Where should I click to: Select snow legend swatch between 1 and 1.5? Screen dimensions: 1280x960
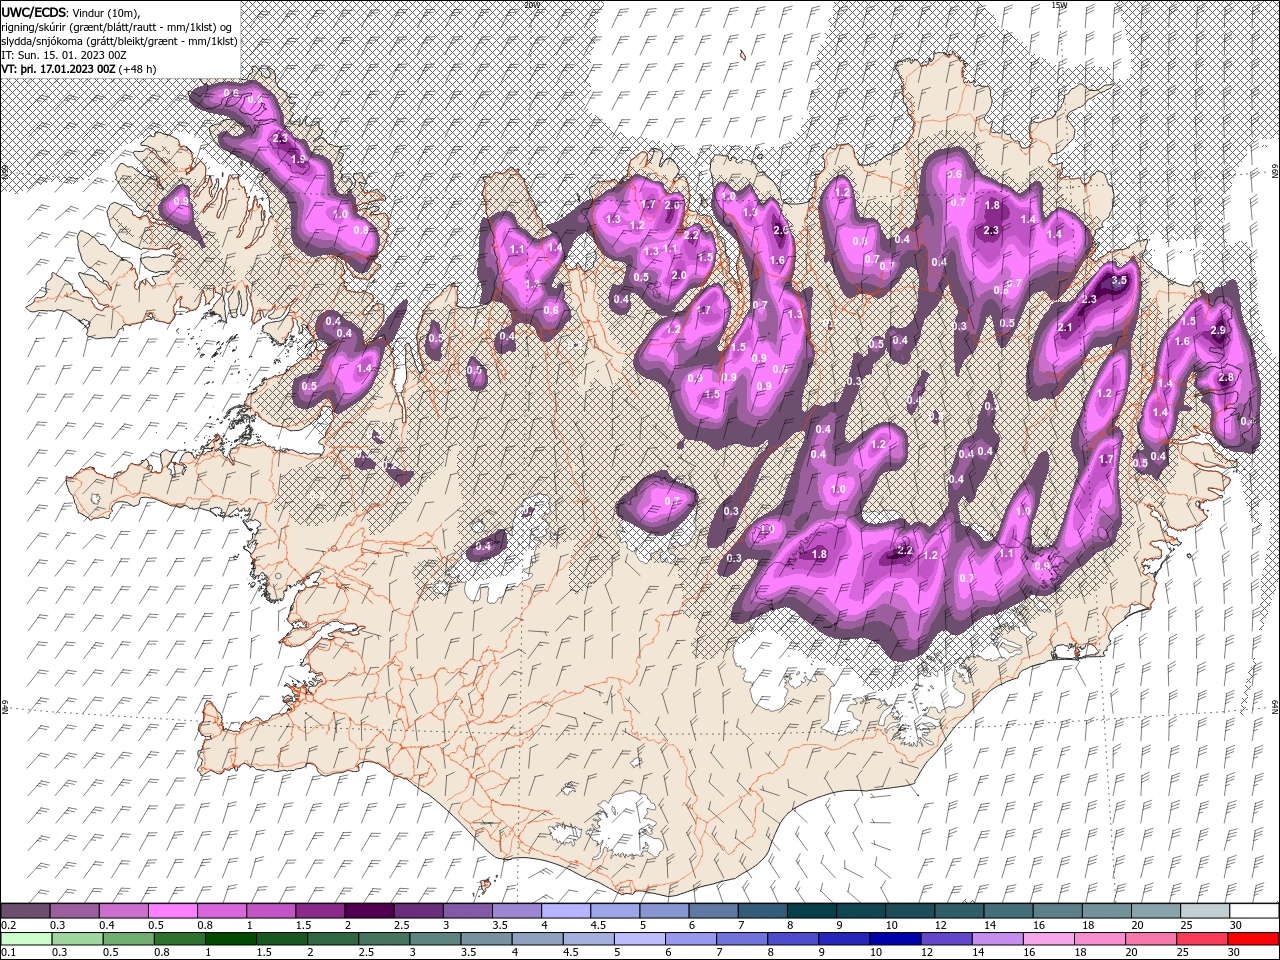tap(271, 911)
